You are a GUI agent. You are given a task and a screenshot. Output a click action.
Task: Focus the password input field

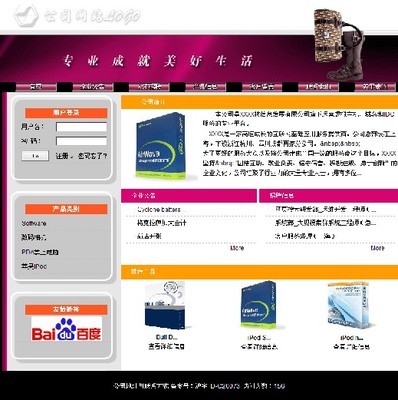pos(81,141)
